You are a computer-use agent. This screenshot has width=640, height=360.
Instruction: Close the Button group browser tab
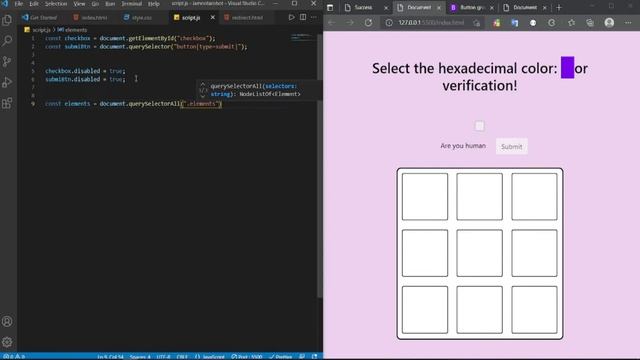pyautogui.click(x=492, y=8)
